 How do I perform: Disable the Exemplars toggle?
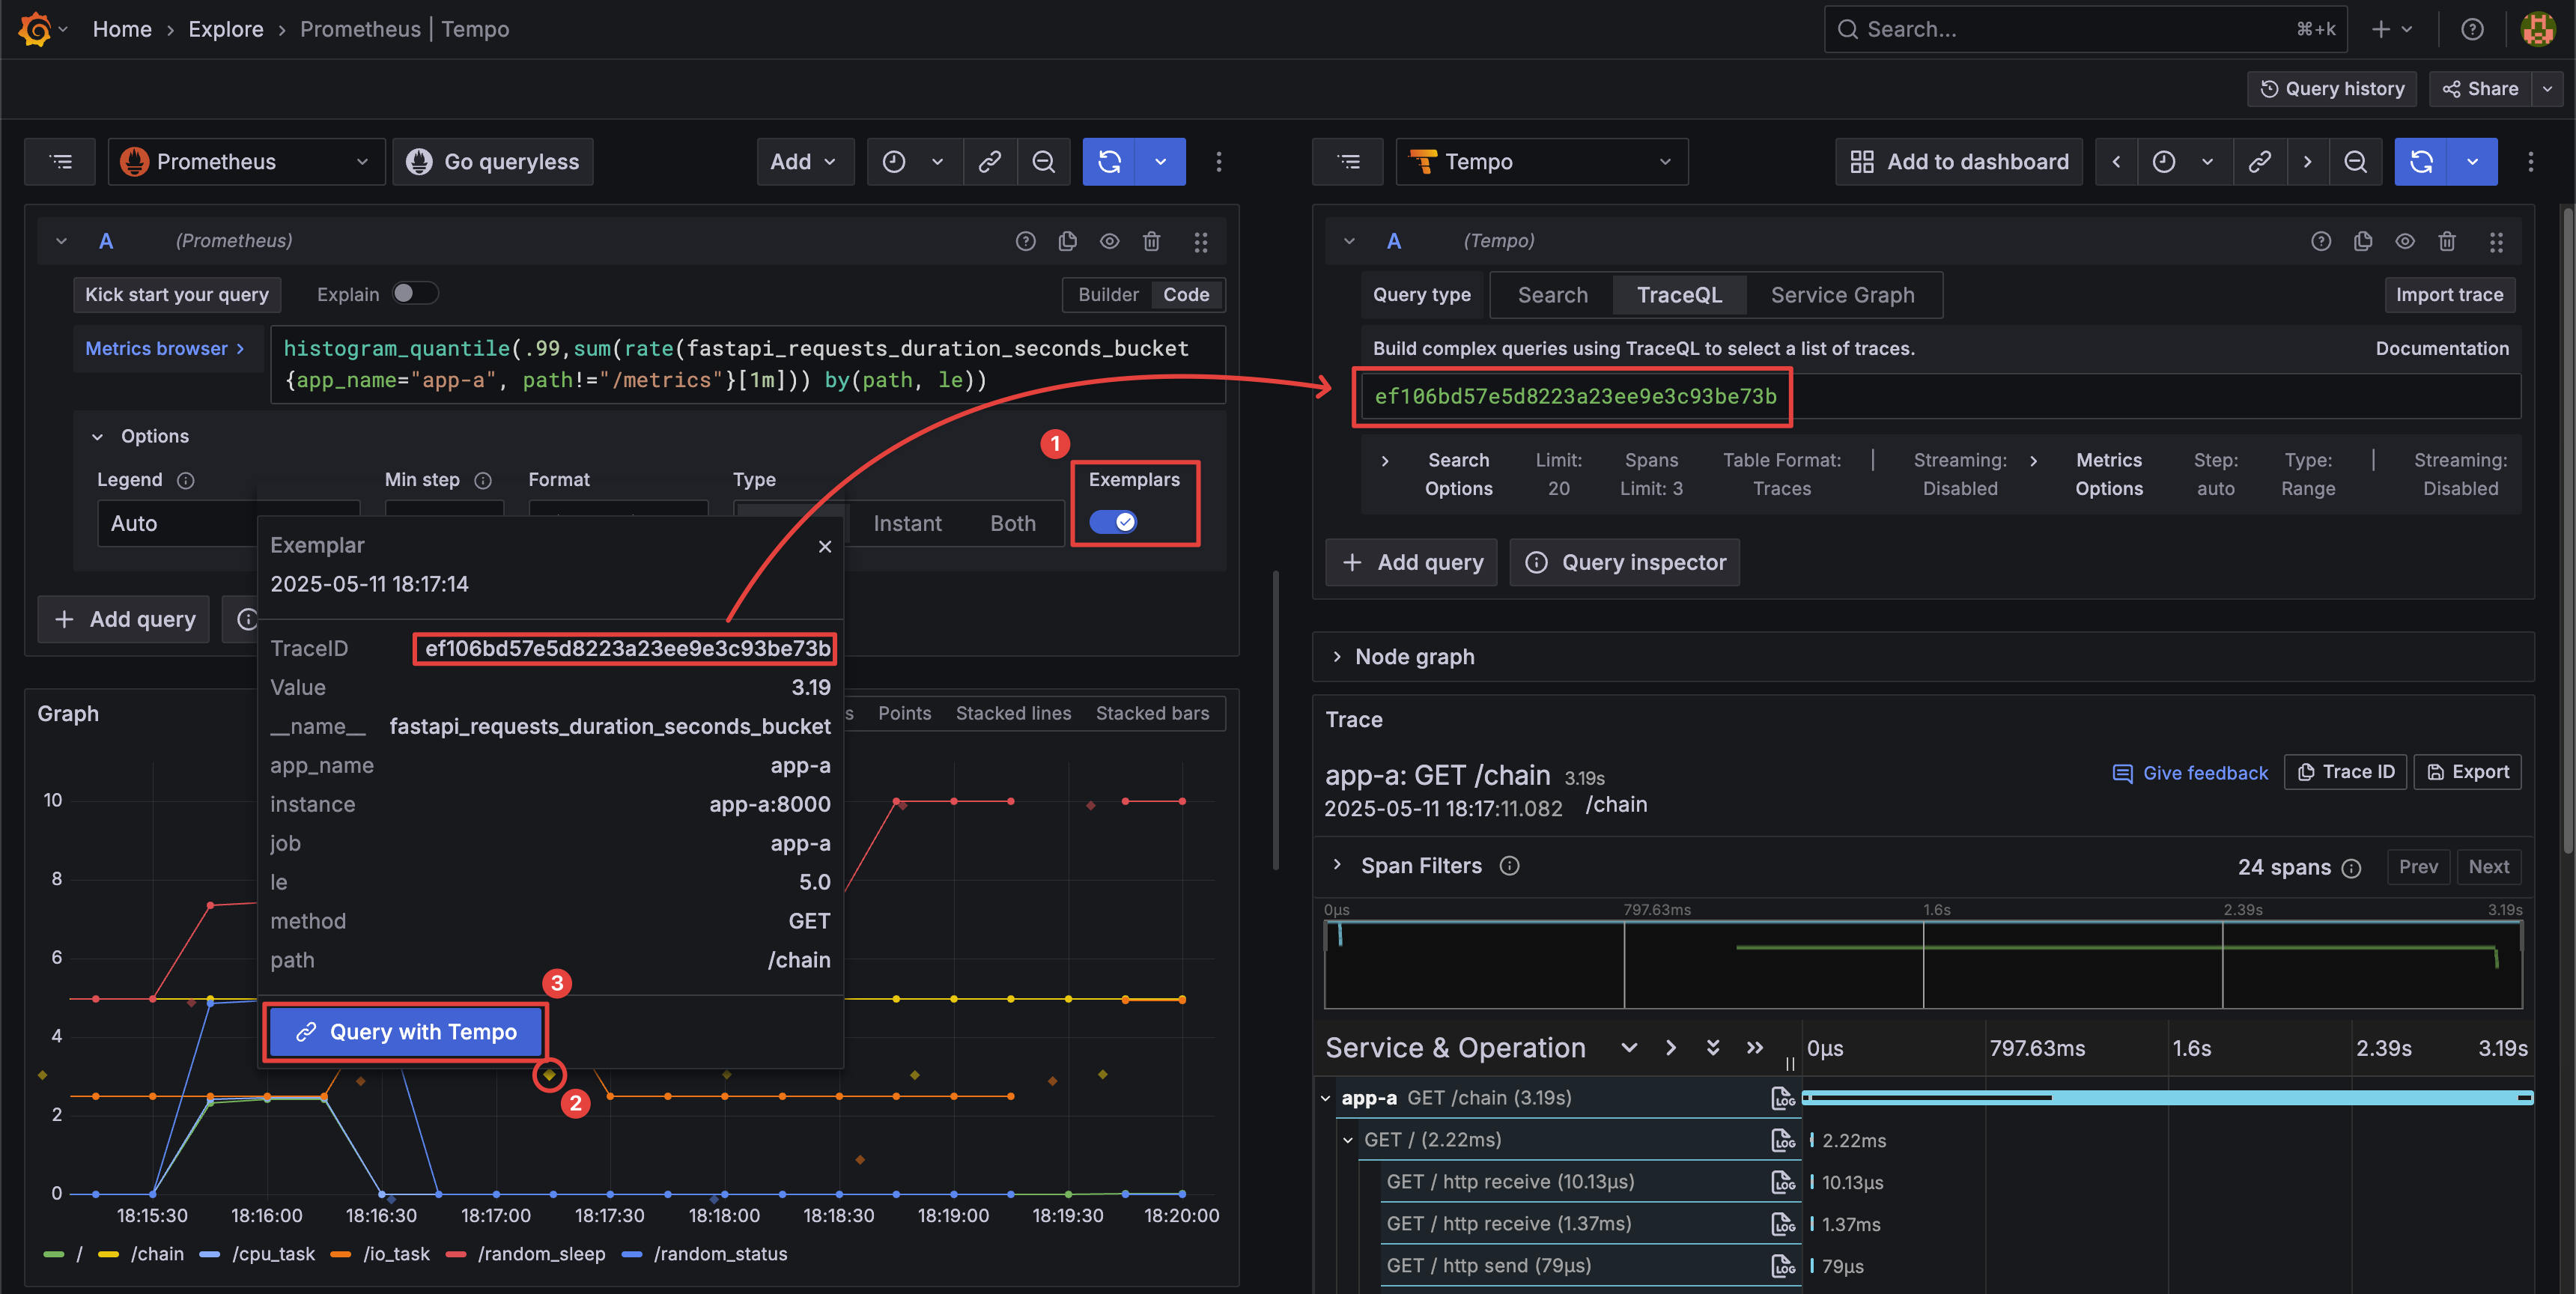(x=1113, y=522)
